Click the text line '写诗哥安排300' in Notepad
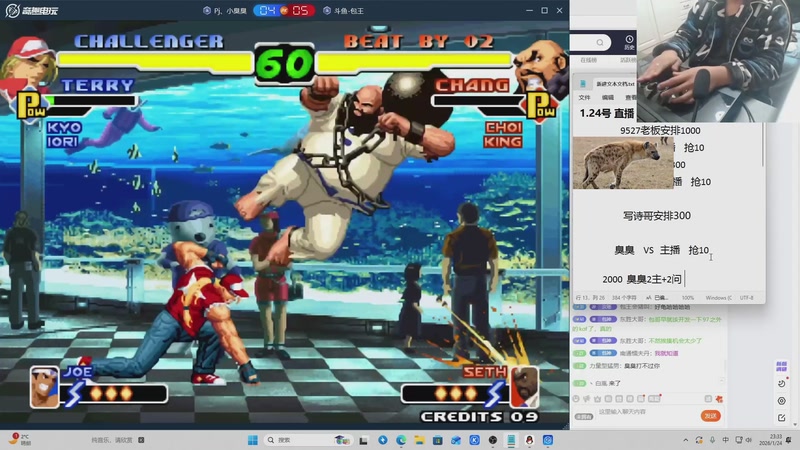 click(657, 216)
